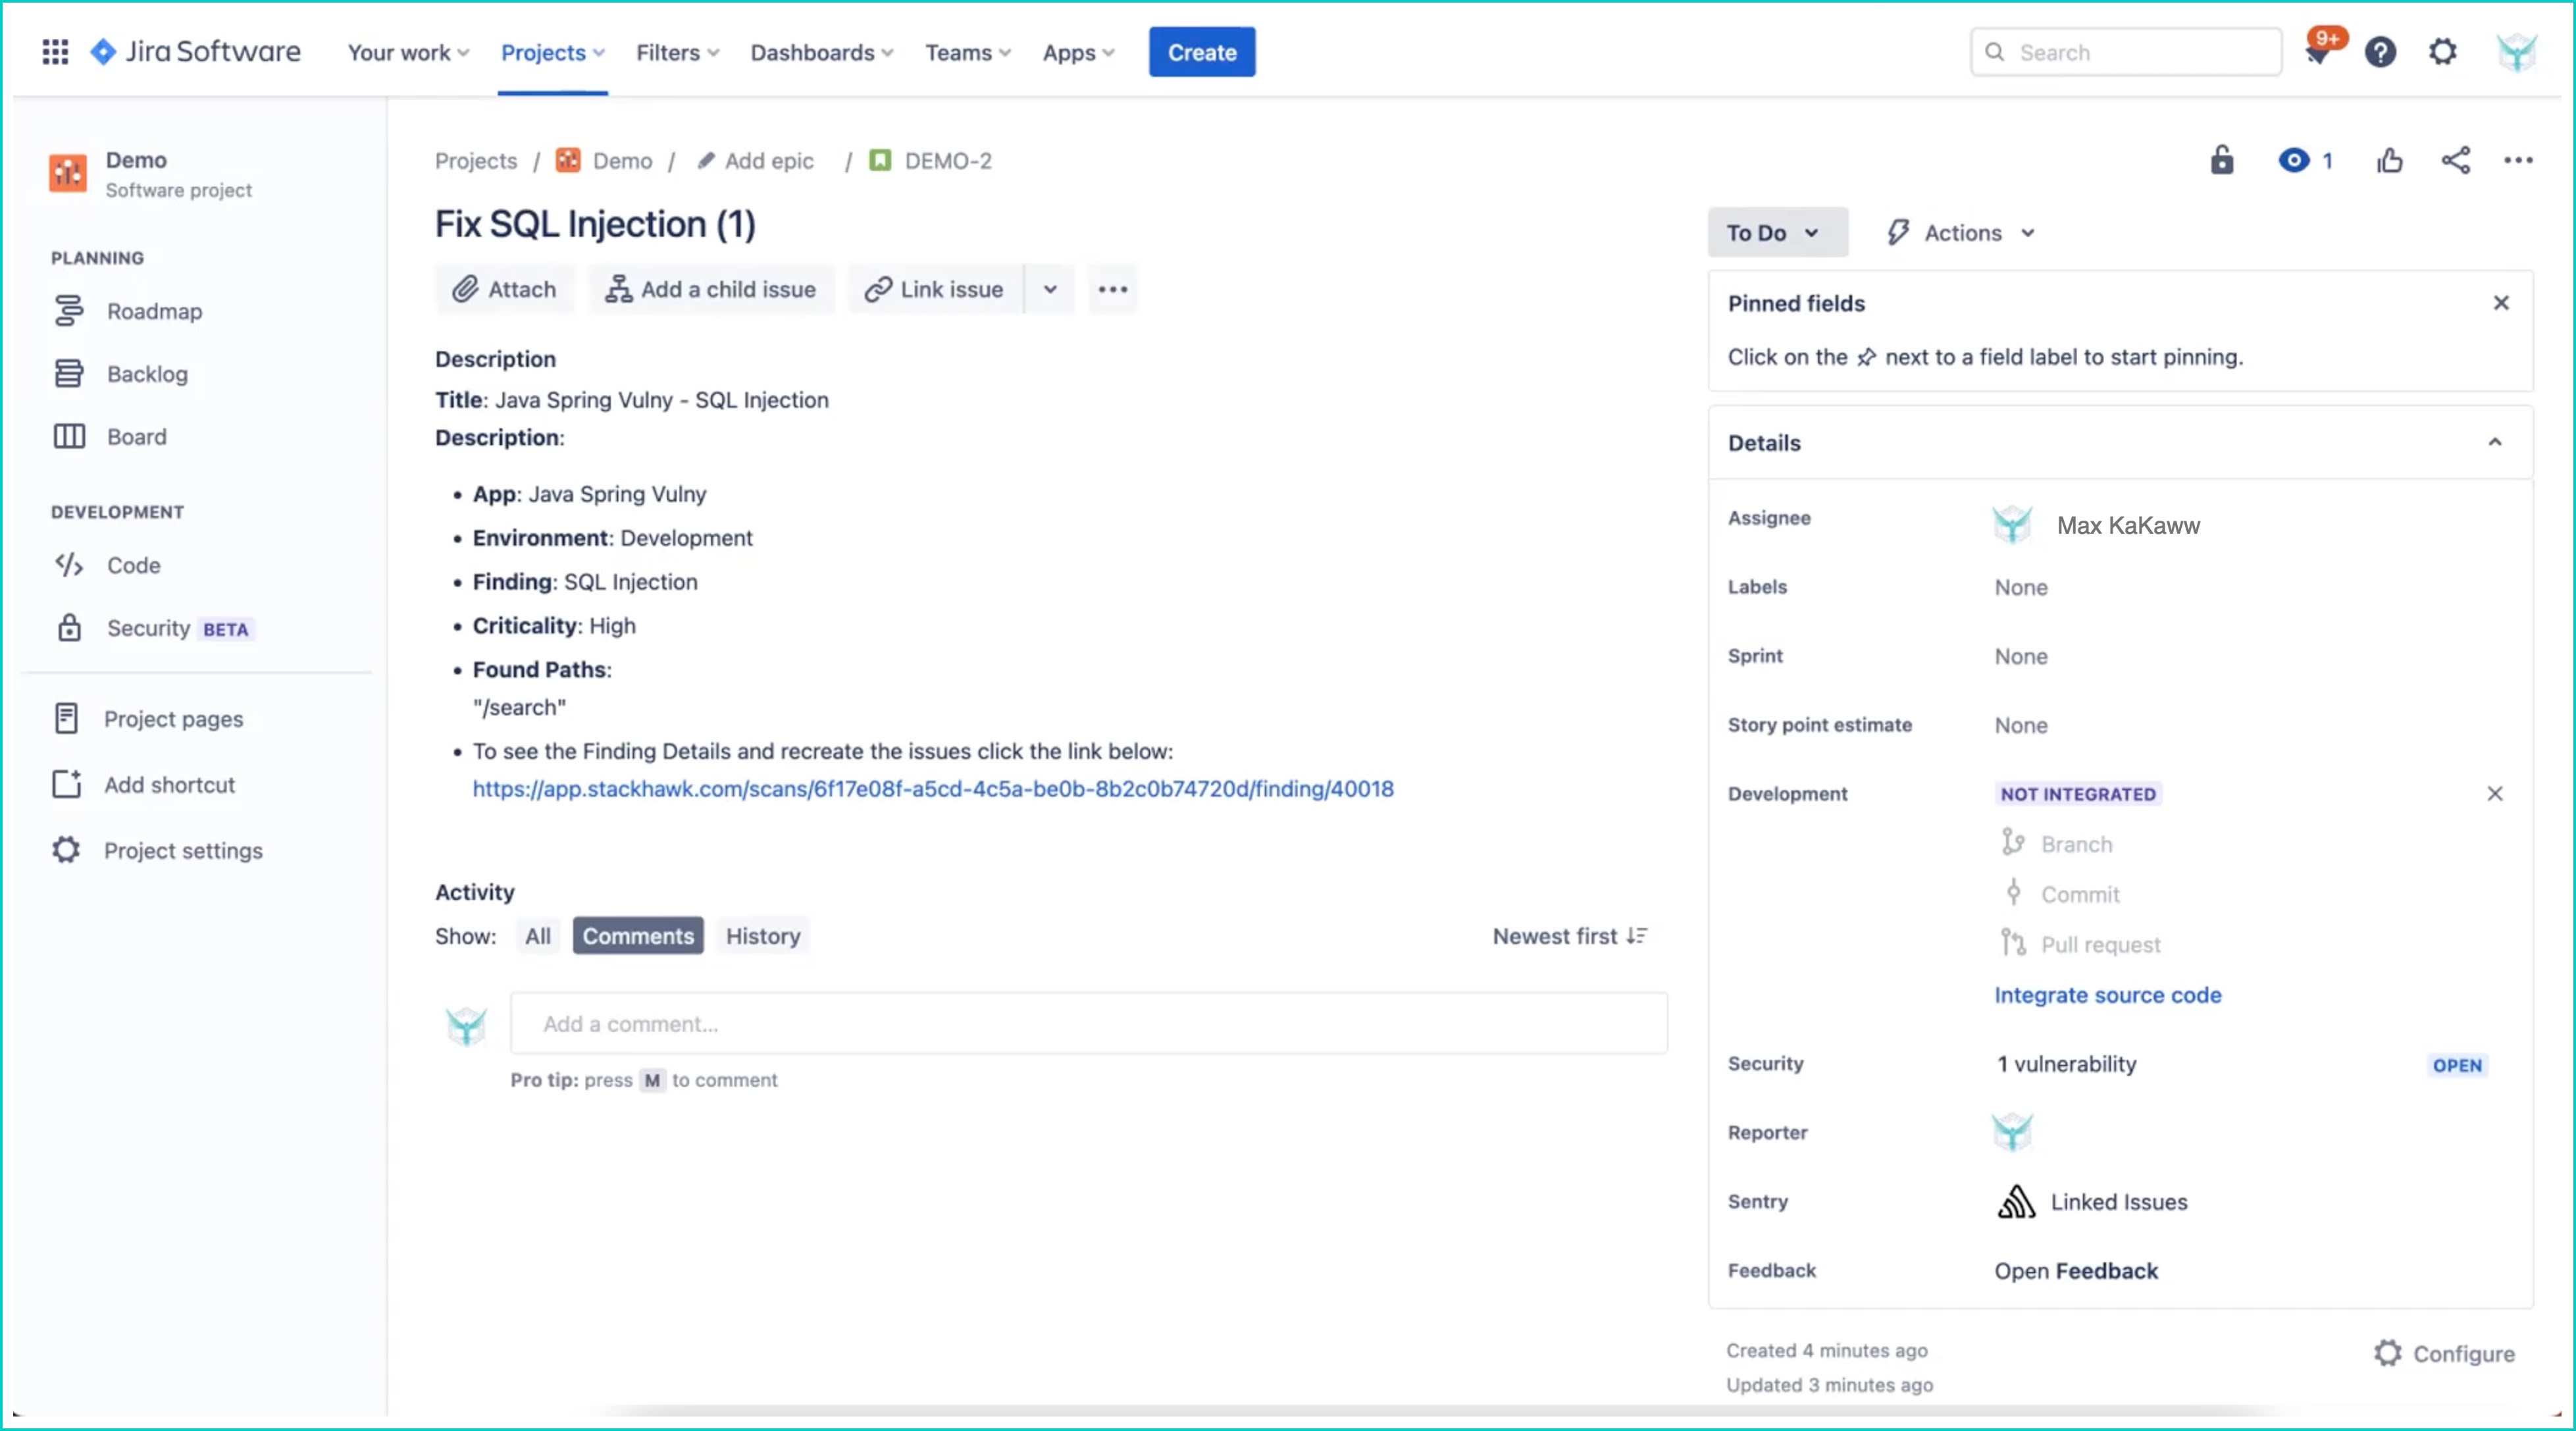This screenshot has height=1431, width=2576.
Task: Edit Labels value None
Action: coord(2021,587)
